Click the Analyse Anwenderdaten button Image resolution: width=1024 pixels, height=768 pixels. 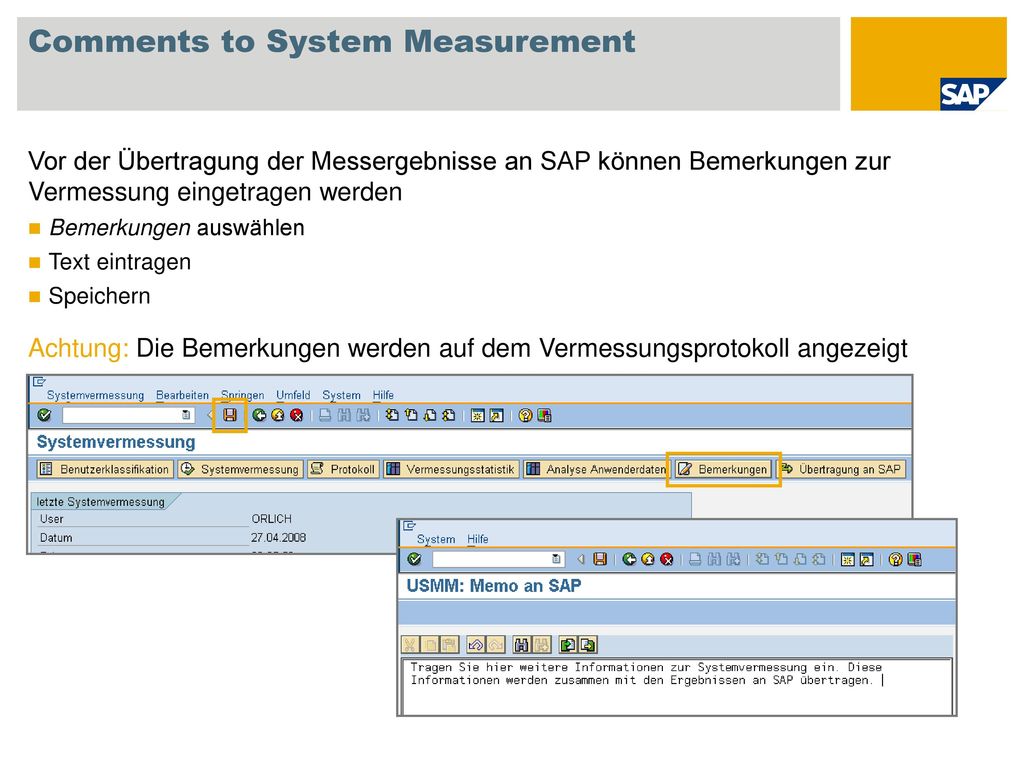pos(596,469)
